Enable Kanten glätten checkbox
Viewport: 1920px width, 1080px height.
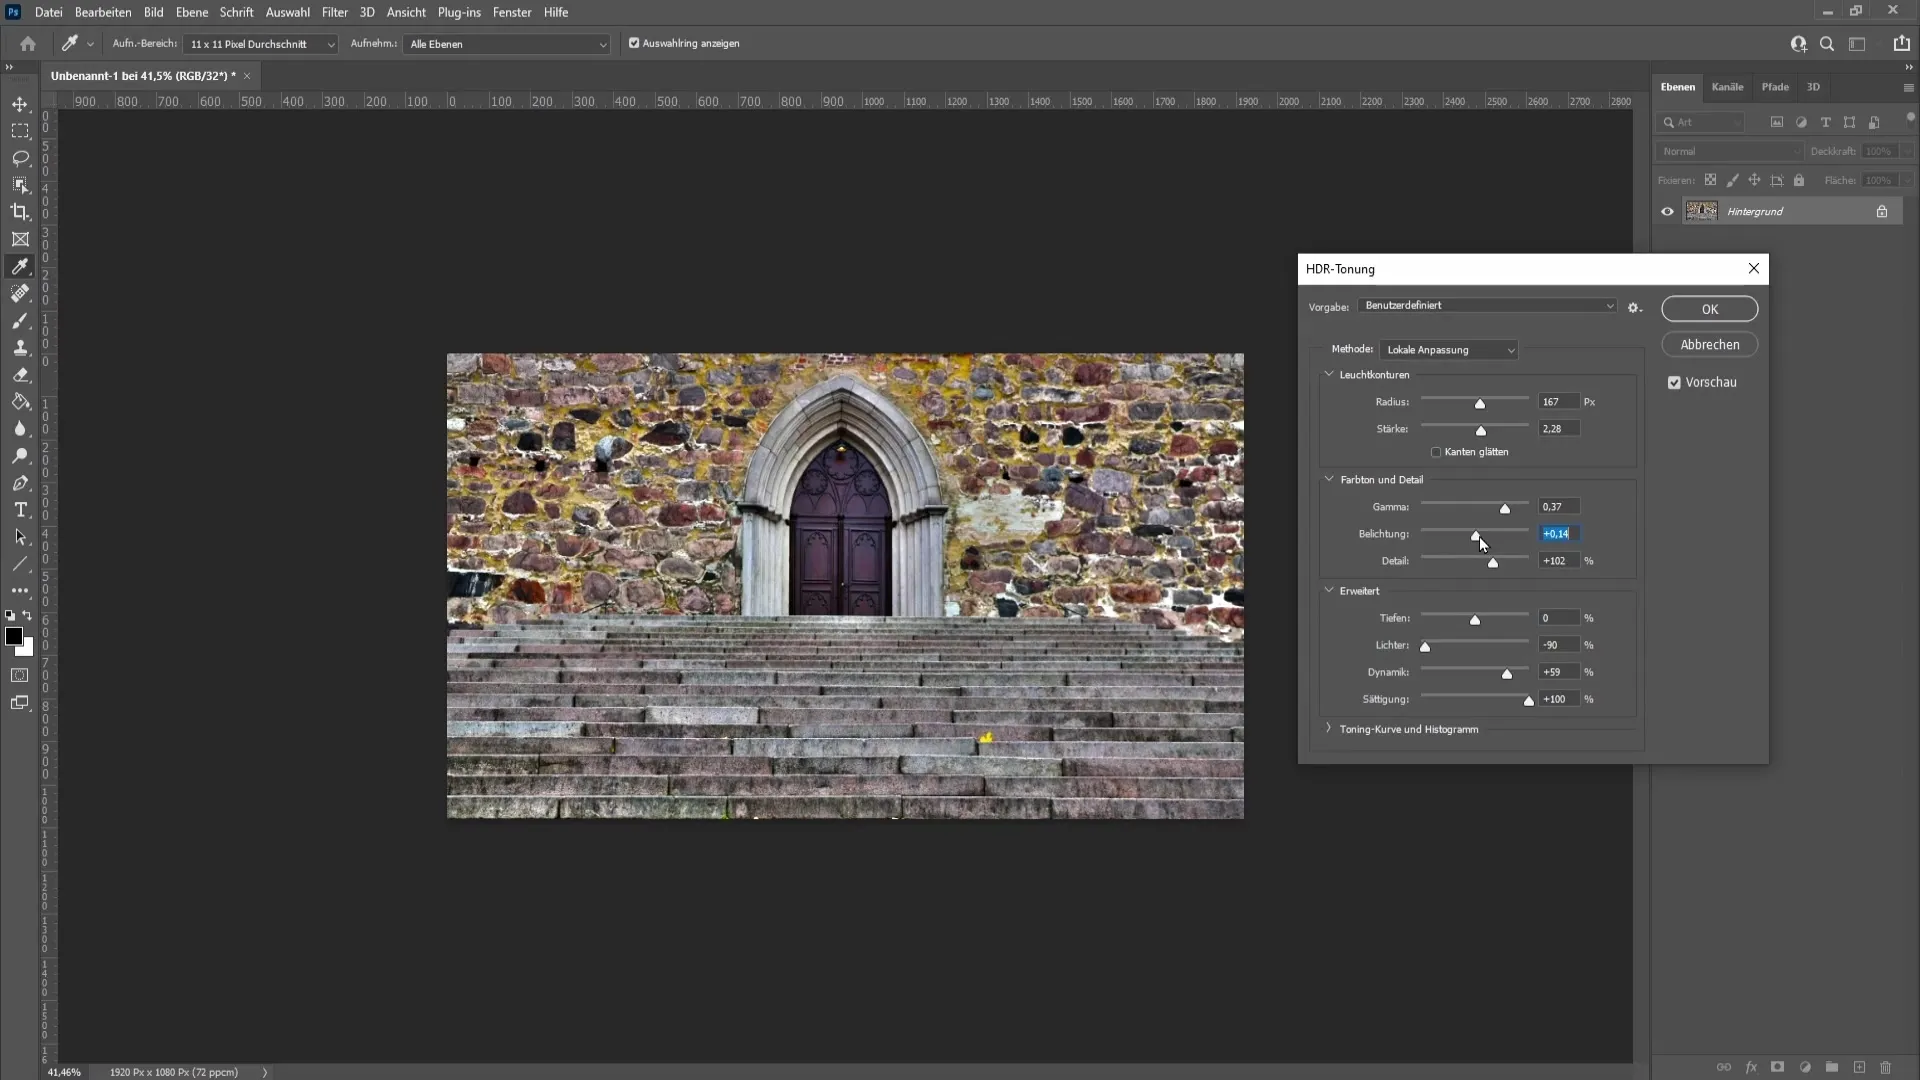(x=1436, y=451)
